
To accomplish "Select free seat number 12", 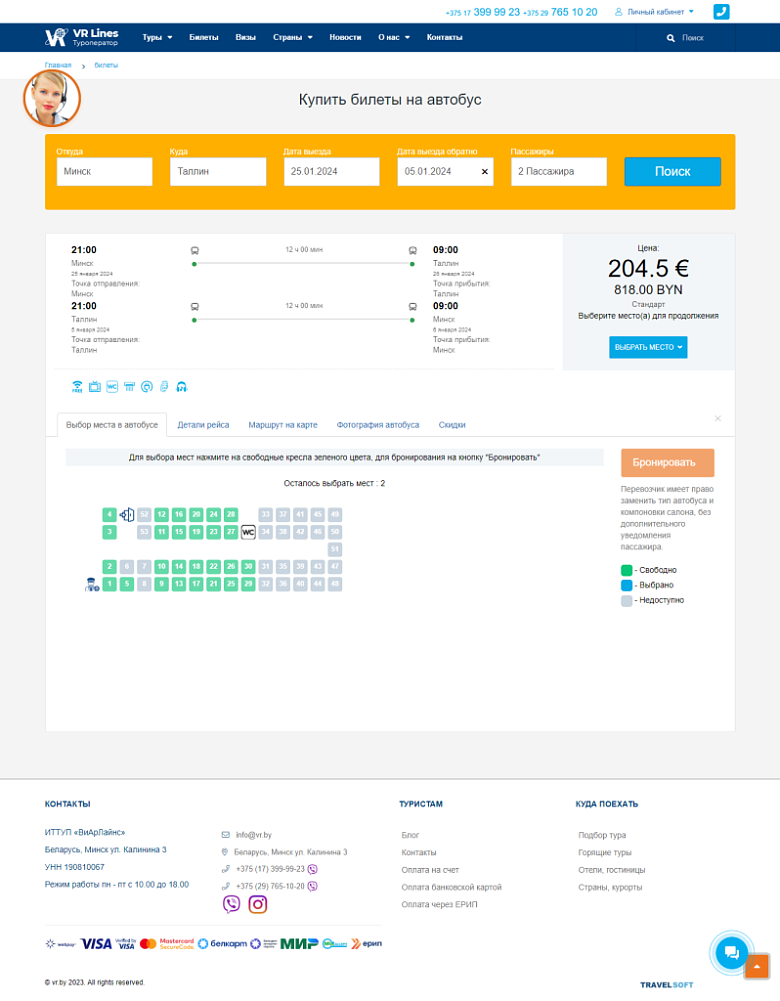I will (161, 515).
